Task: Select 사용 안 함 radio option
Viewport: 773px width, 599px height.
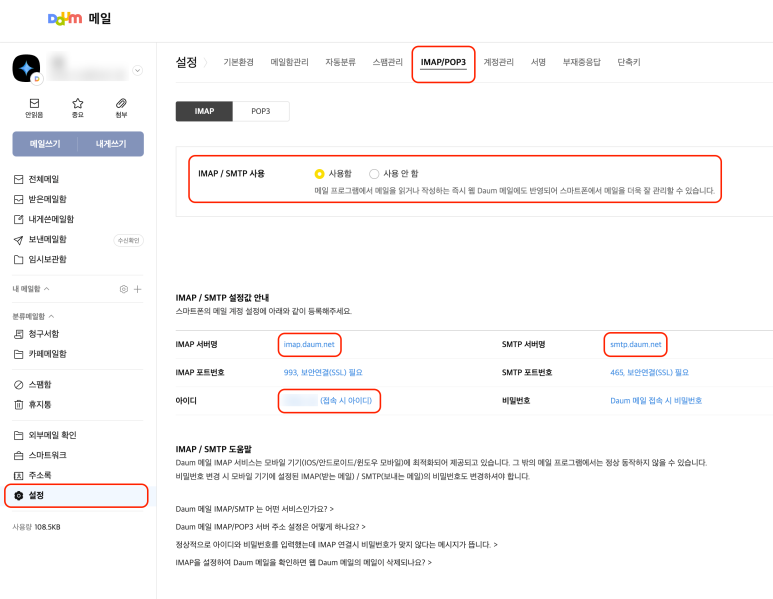Action: point(374,174)
